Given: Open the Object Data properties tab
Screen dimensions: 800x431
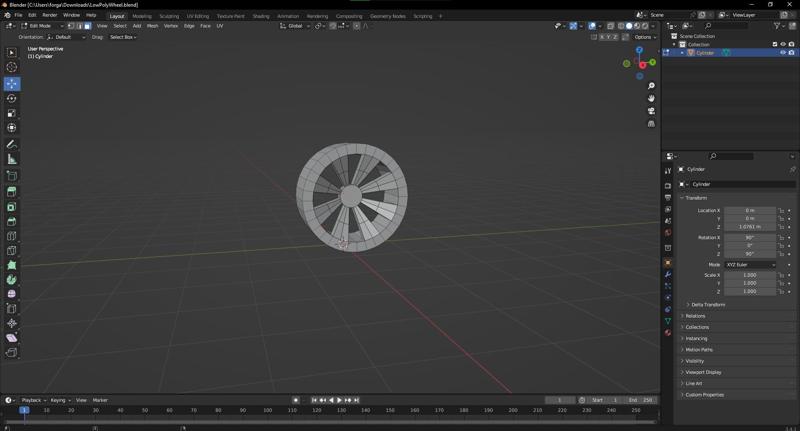Looking at the screenshot, I should 668,321.
